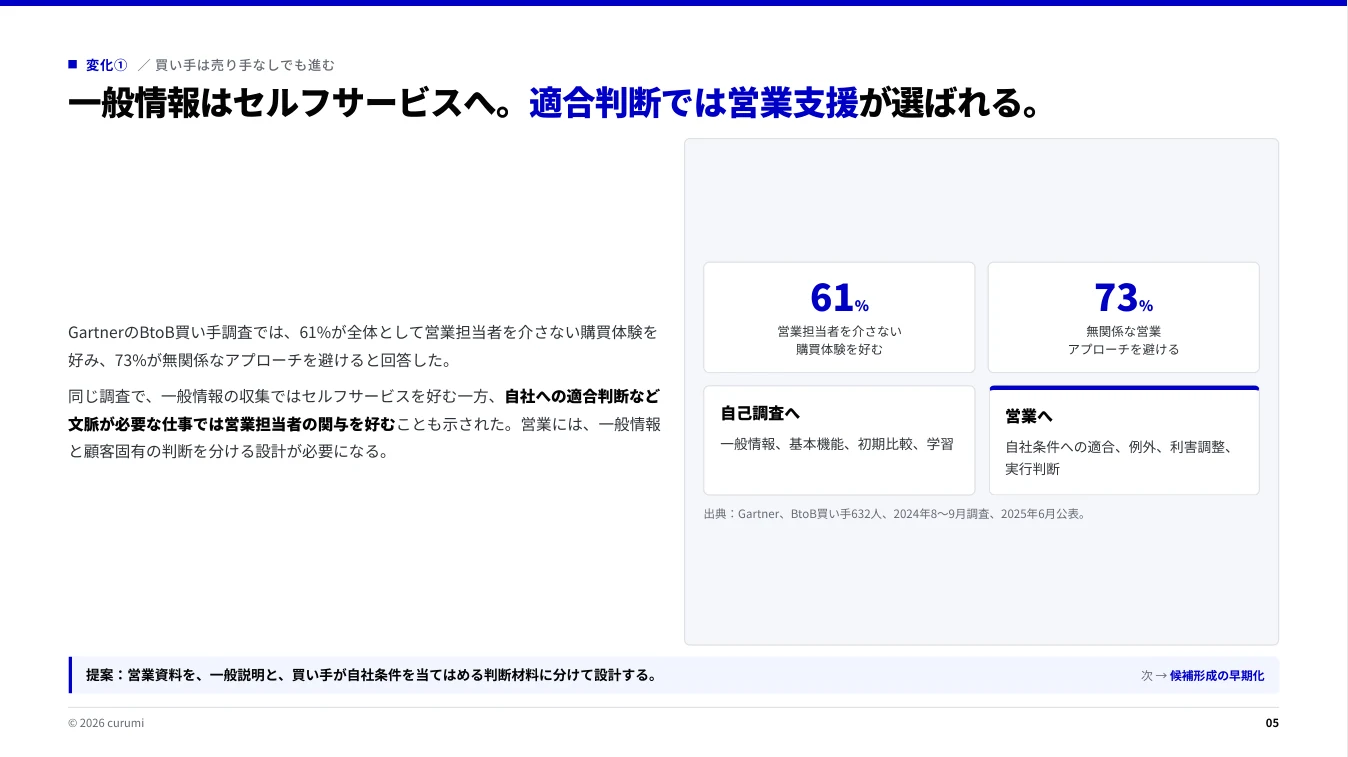This screenshot has height=757, width=1348.
Task: Click the subtitle '買い手は売り手なしでも進む'
Action: coord(244,65)
